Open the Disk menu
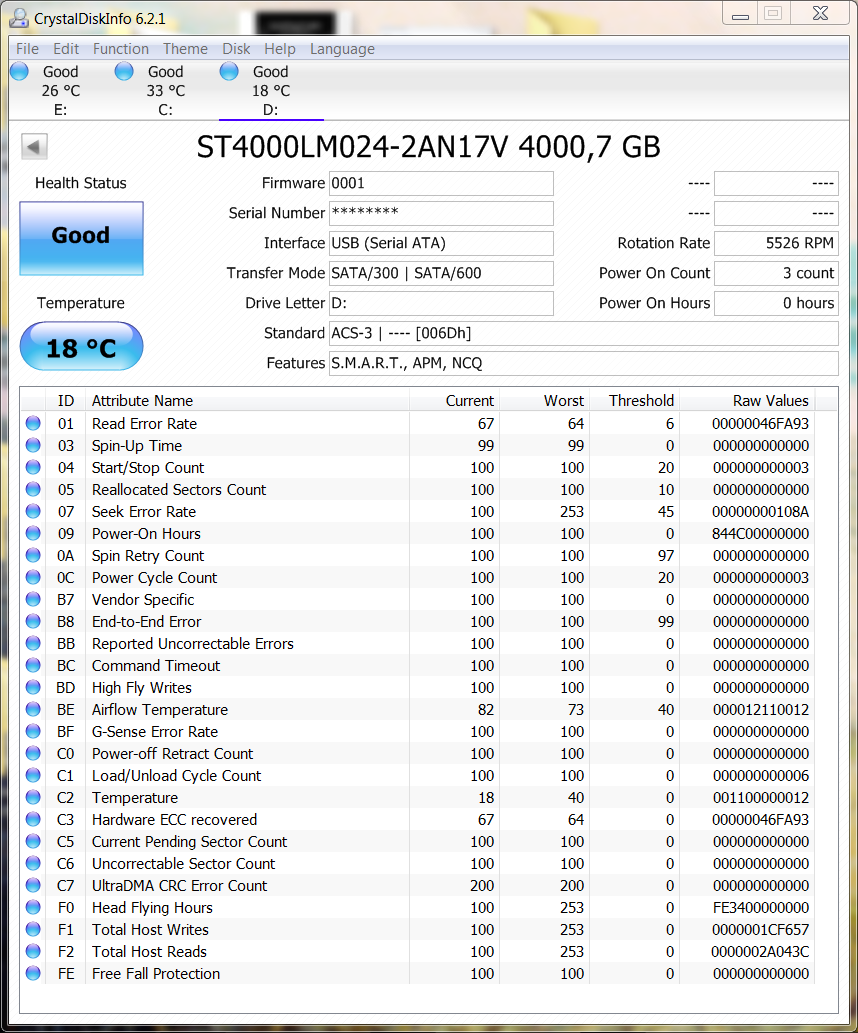 (236, 49)
